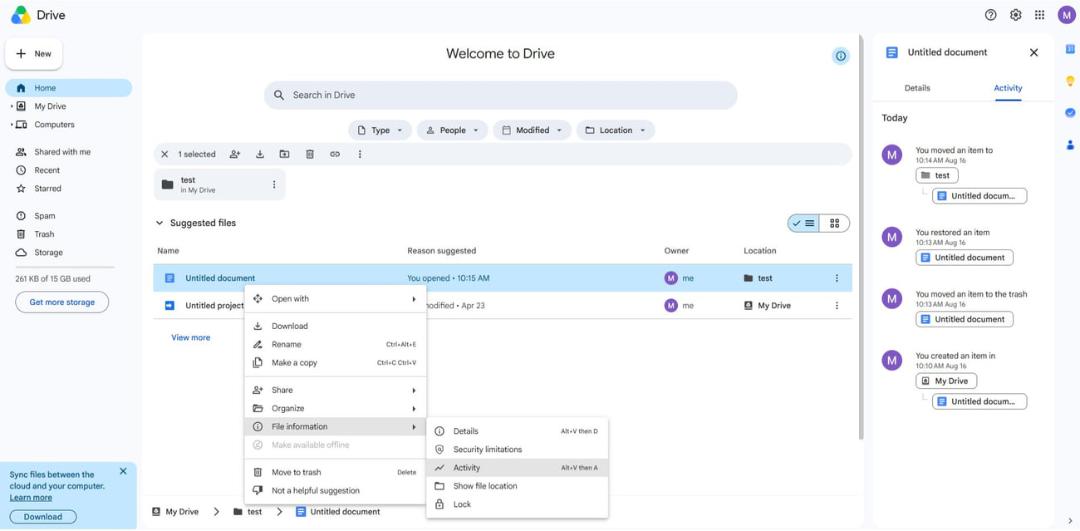Open Settings gear icon
The image size is (1080, 531).
tap(1015, 14)
